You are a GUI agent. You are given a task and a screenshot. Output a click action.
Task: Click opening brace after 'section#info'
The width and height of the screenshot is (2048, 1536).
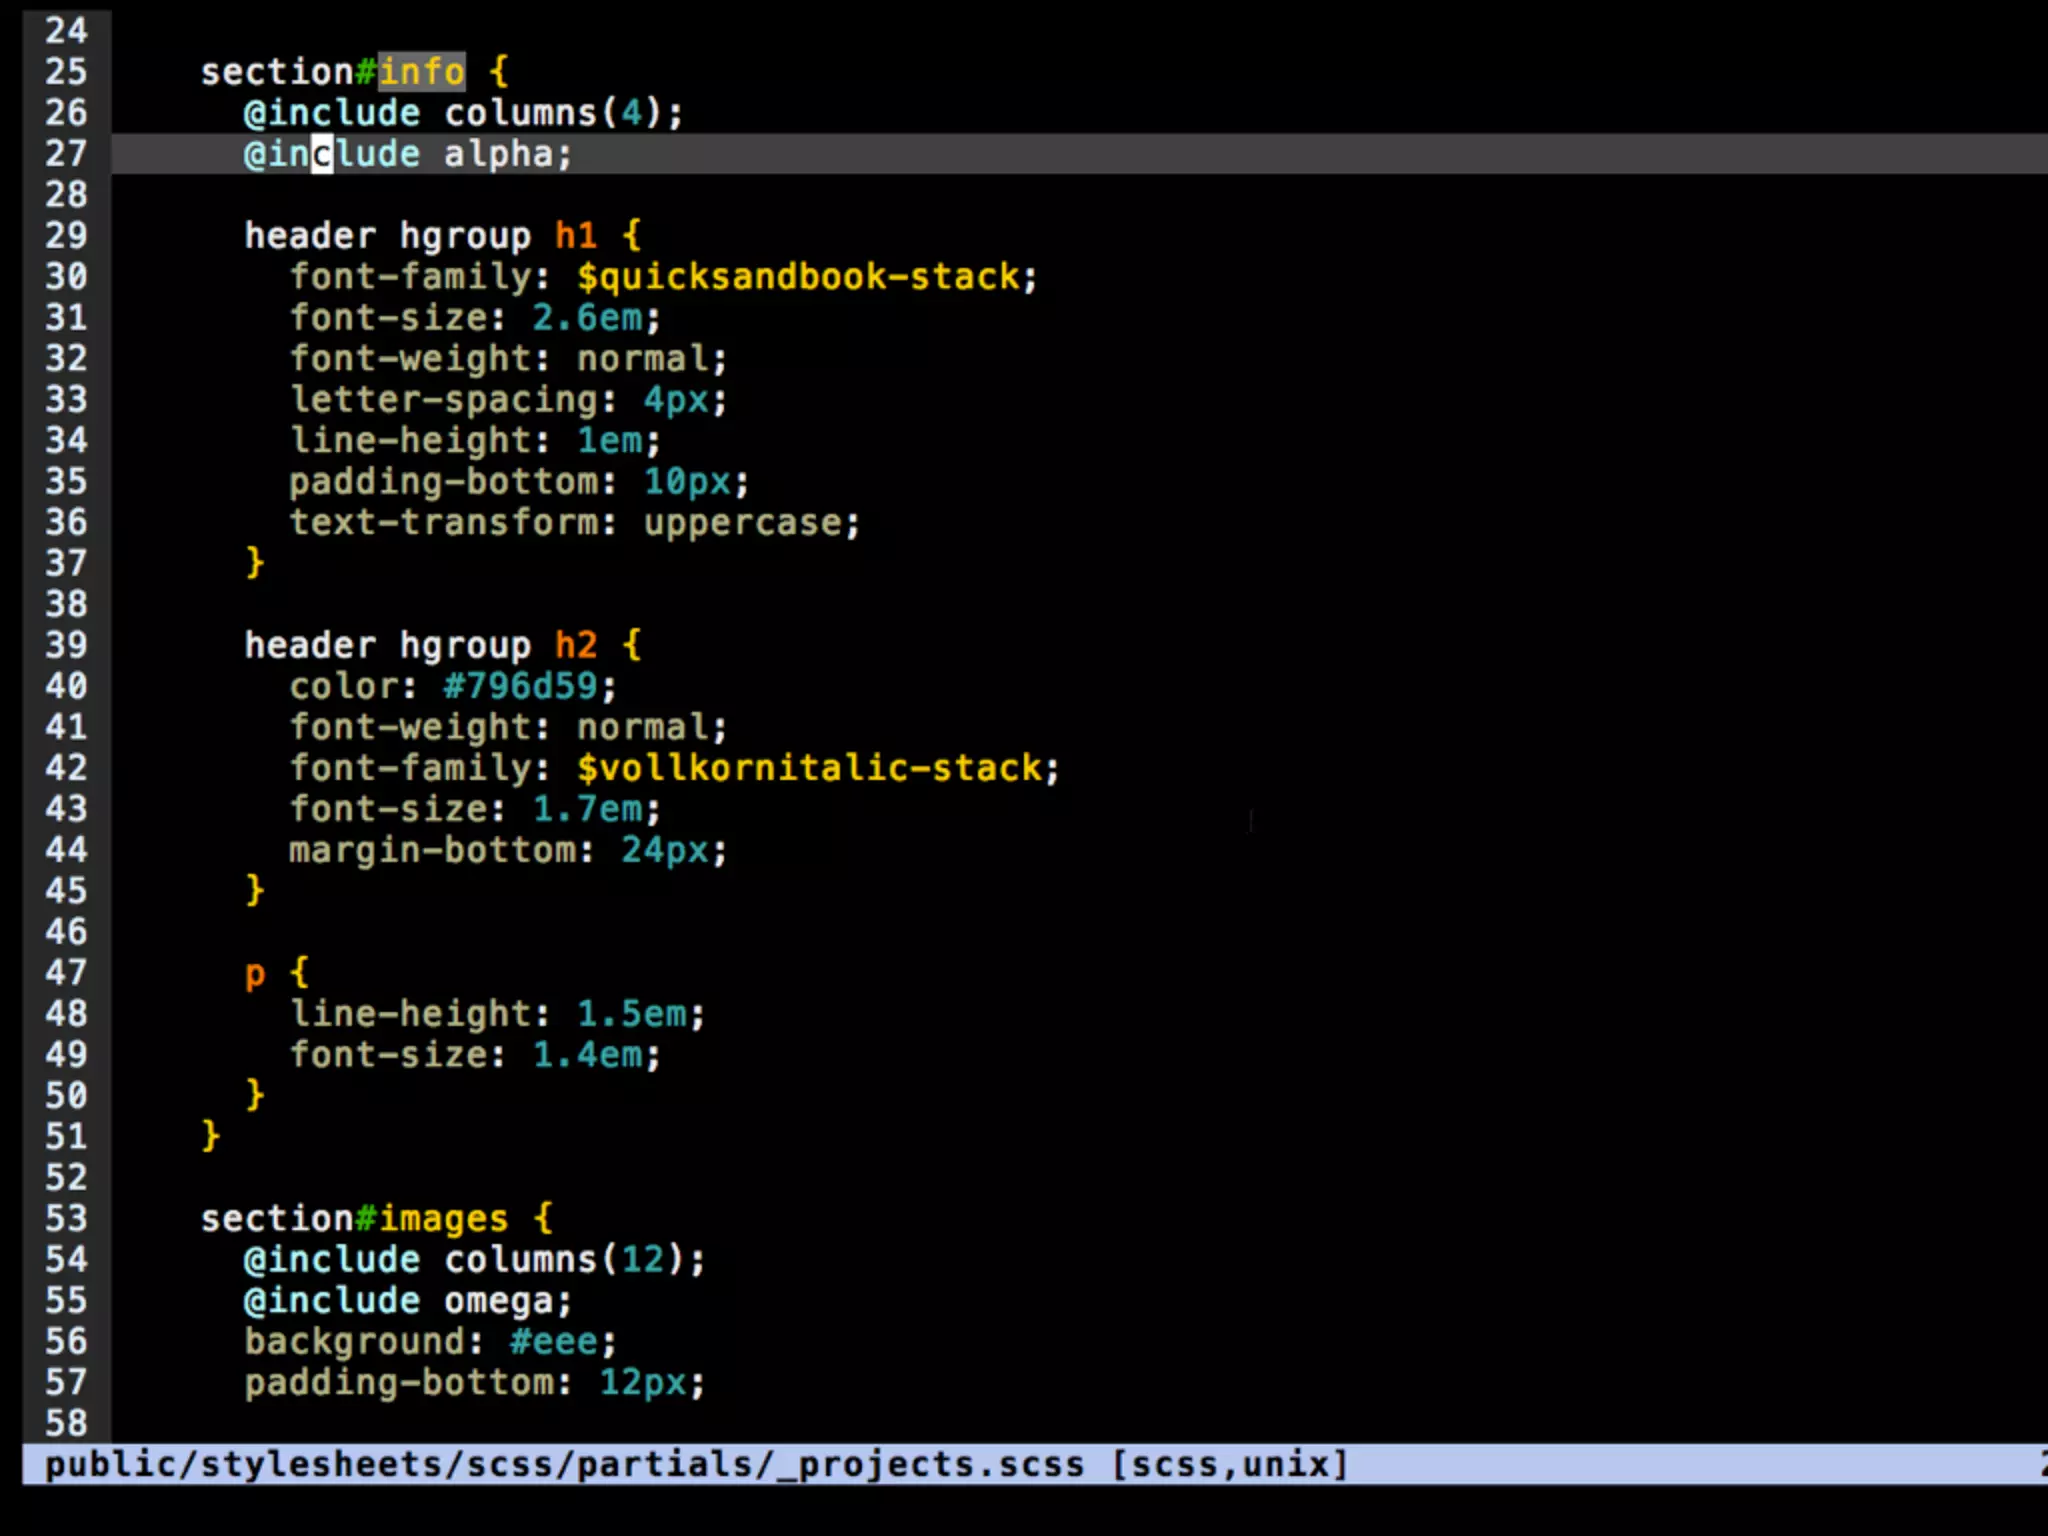pos(499,72)
